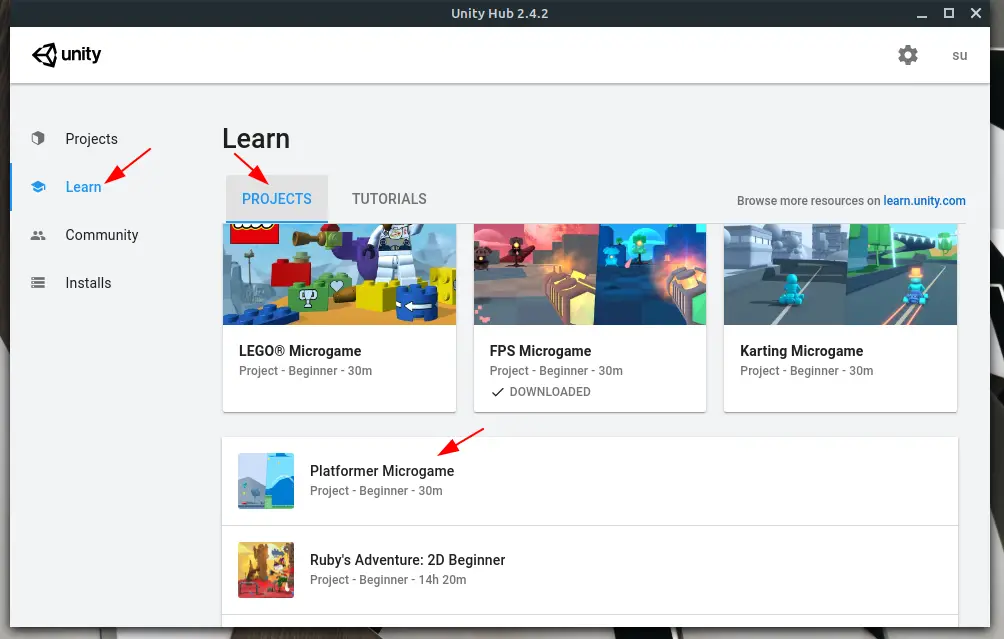
Task: Maximize the Unity Hub window
Action: (x=949, y=13)
